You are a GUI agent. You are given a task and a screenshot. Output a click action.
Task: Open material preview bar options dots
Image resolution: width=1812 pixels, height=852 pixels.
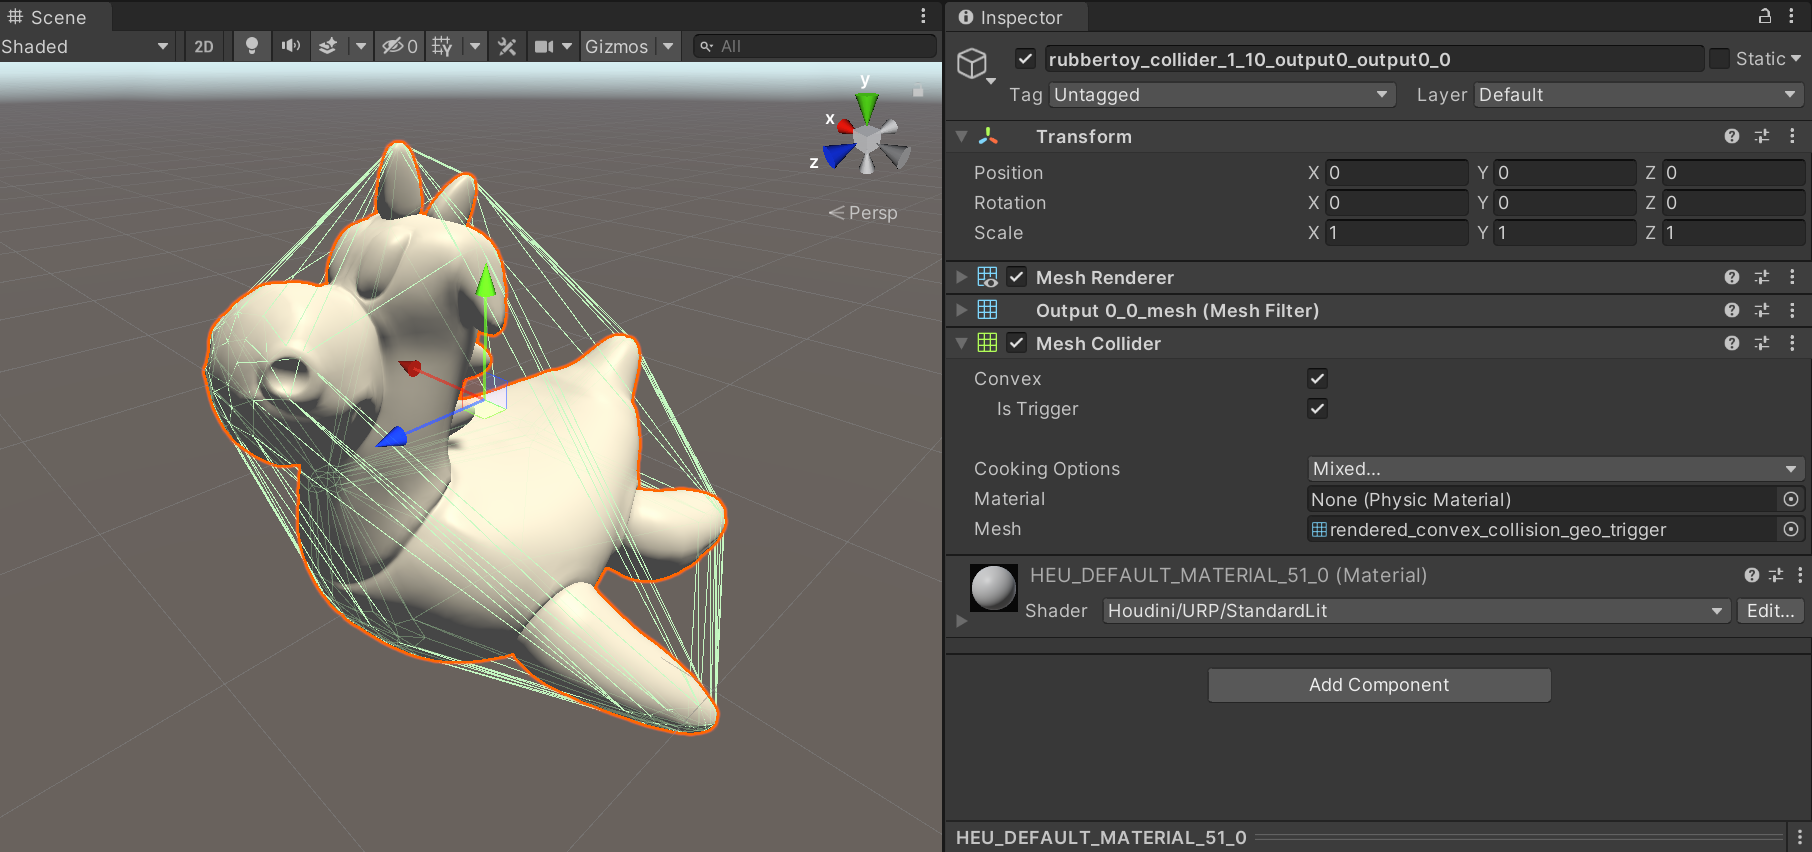pyautogui.click(x=1799, y=837)
